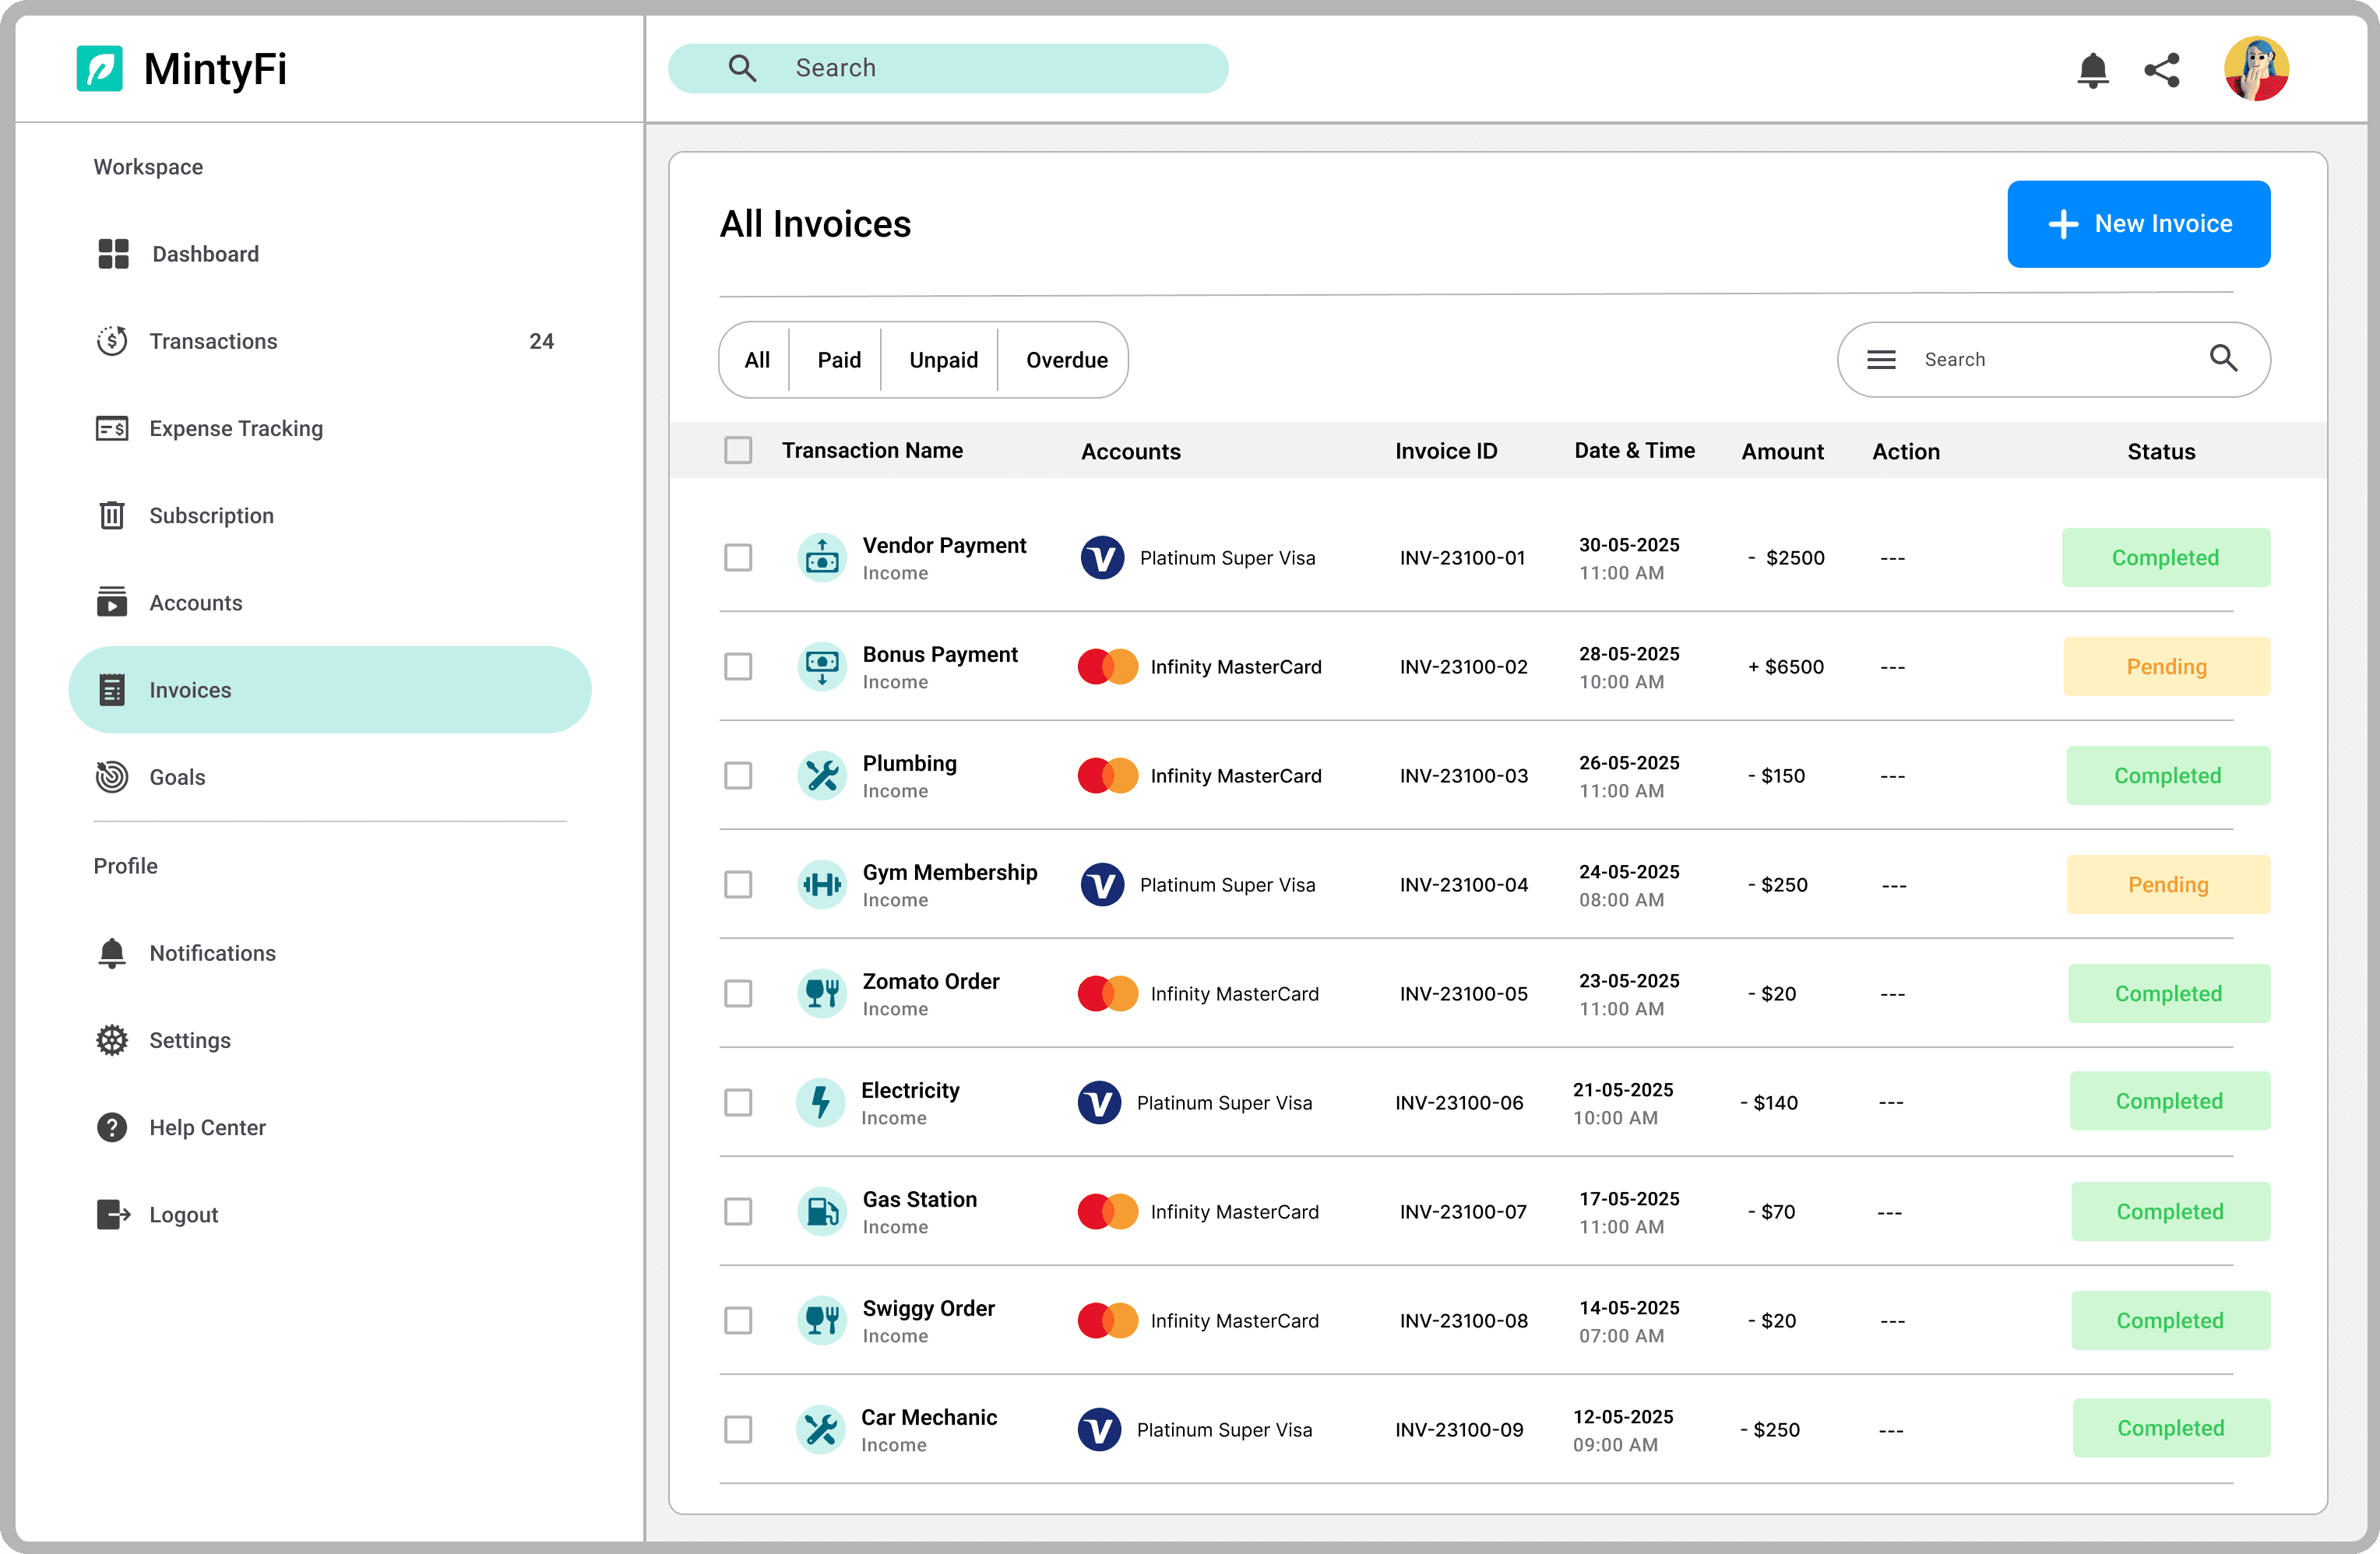Switch to the Overdue filter tab
This screenshot has width=2380, height=1554.
pos(1066,360)
